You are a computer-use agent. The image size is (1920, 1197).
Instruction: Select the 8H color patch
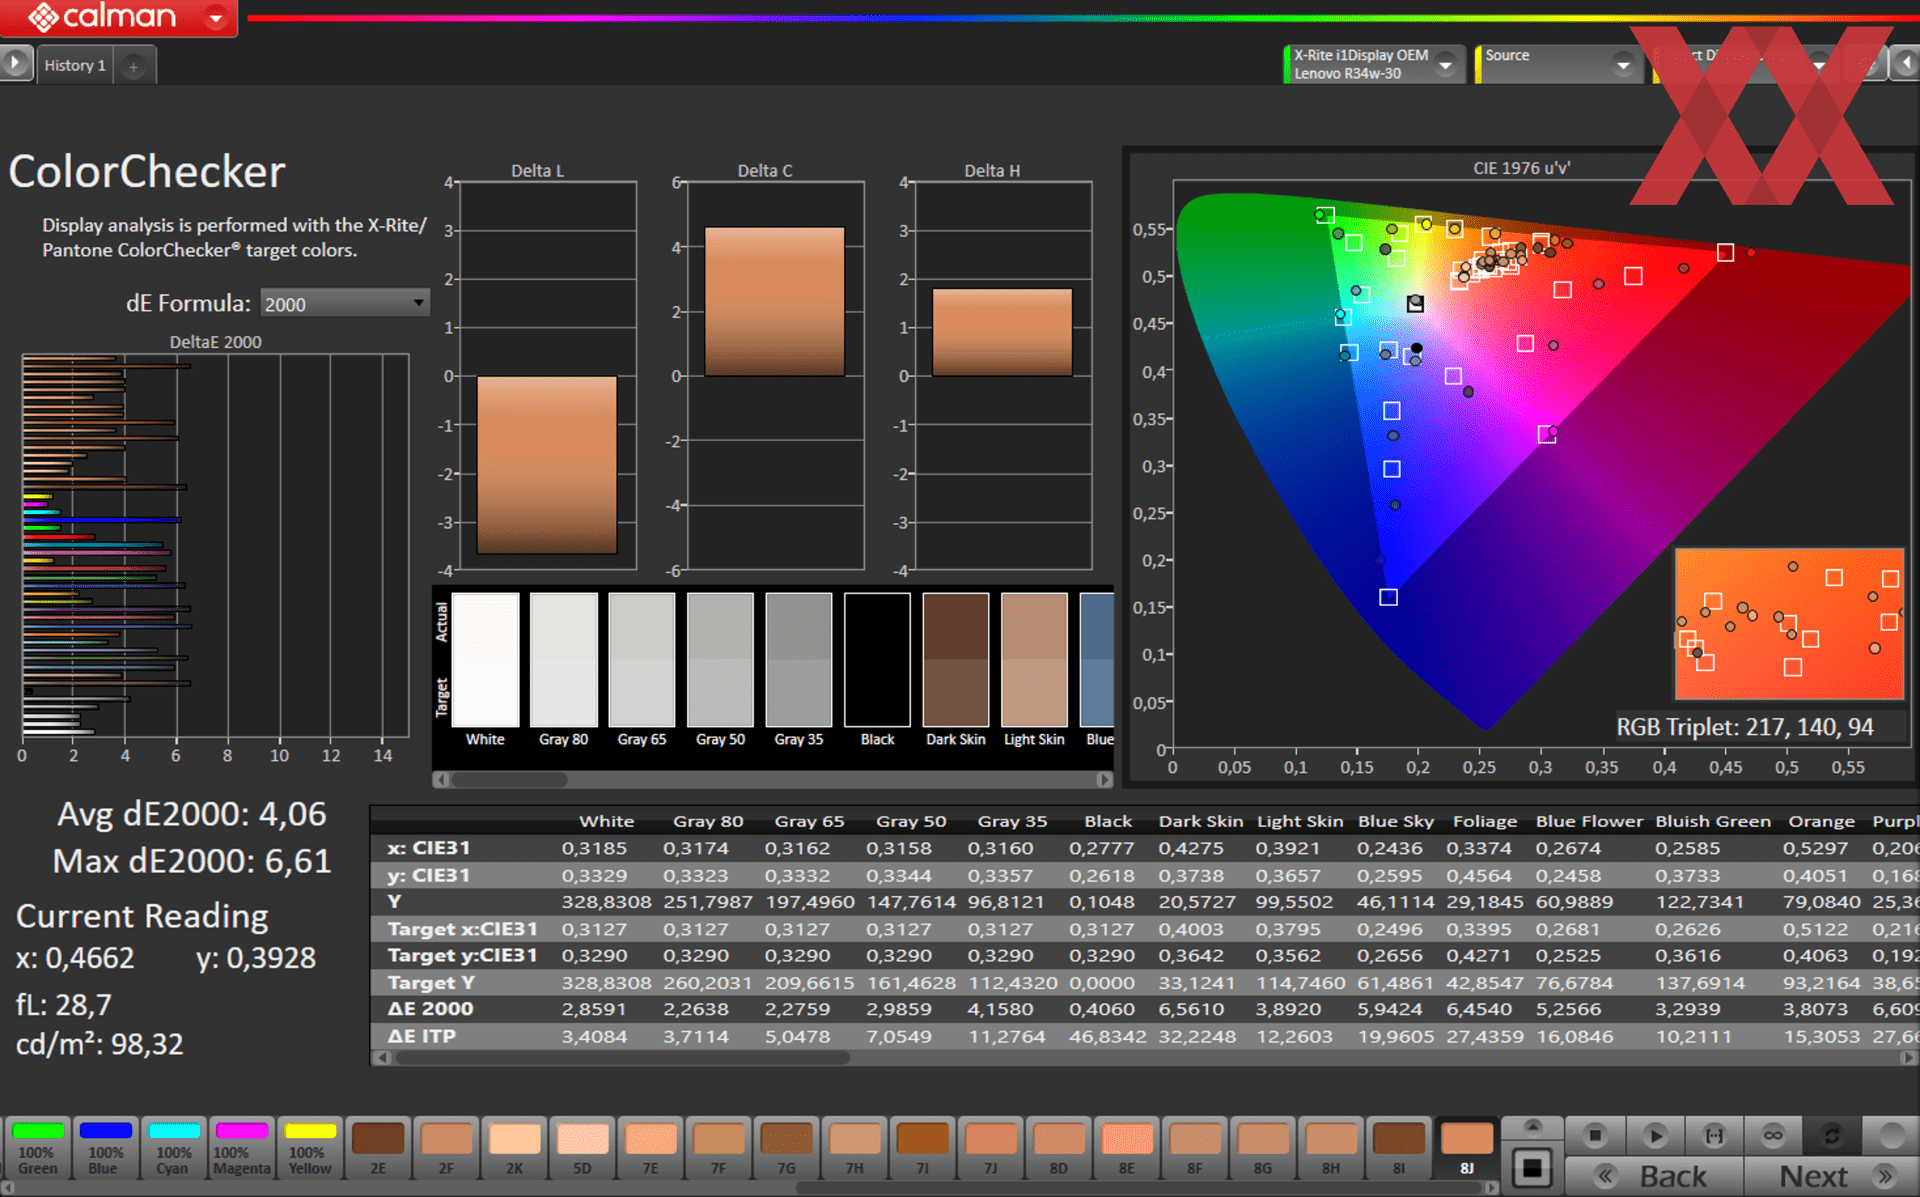tap(1330, 1147)
